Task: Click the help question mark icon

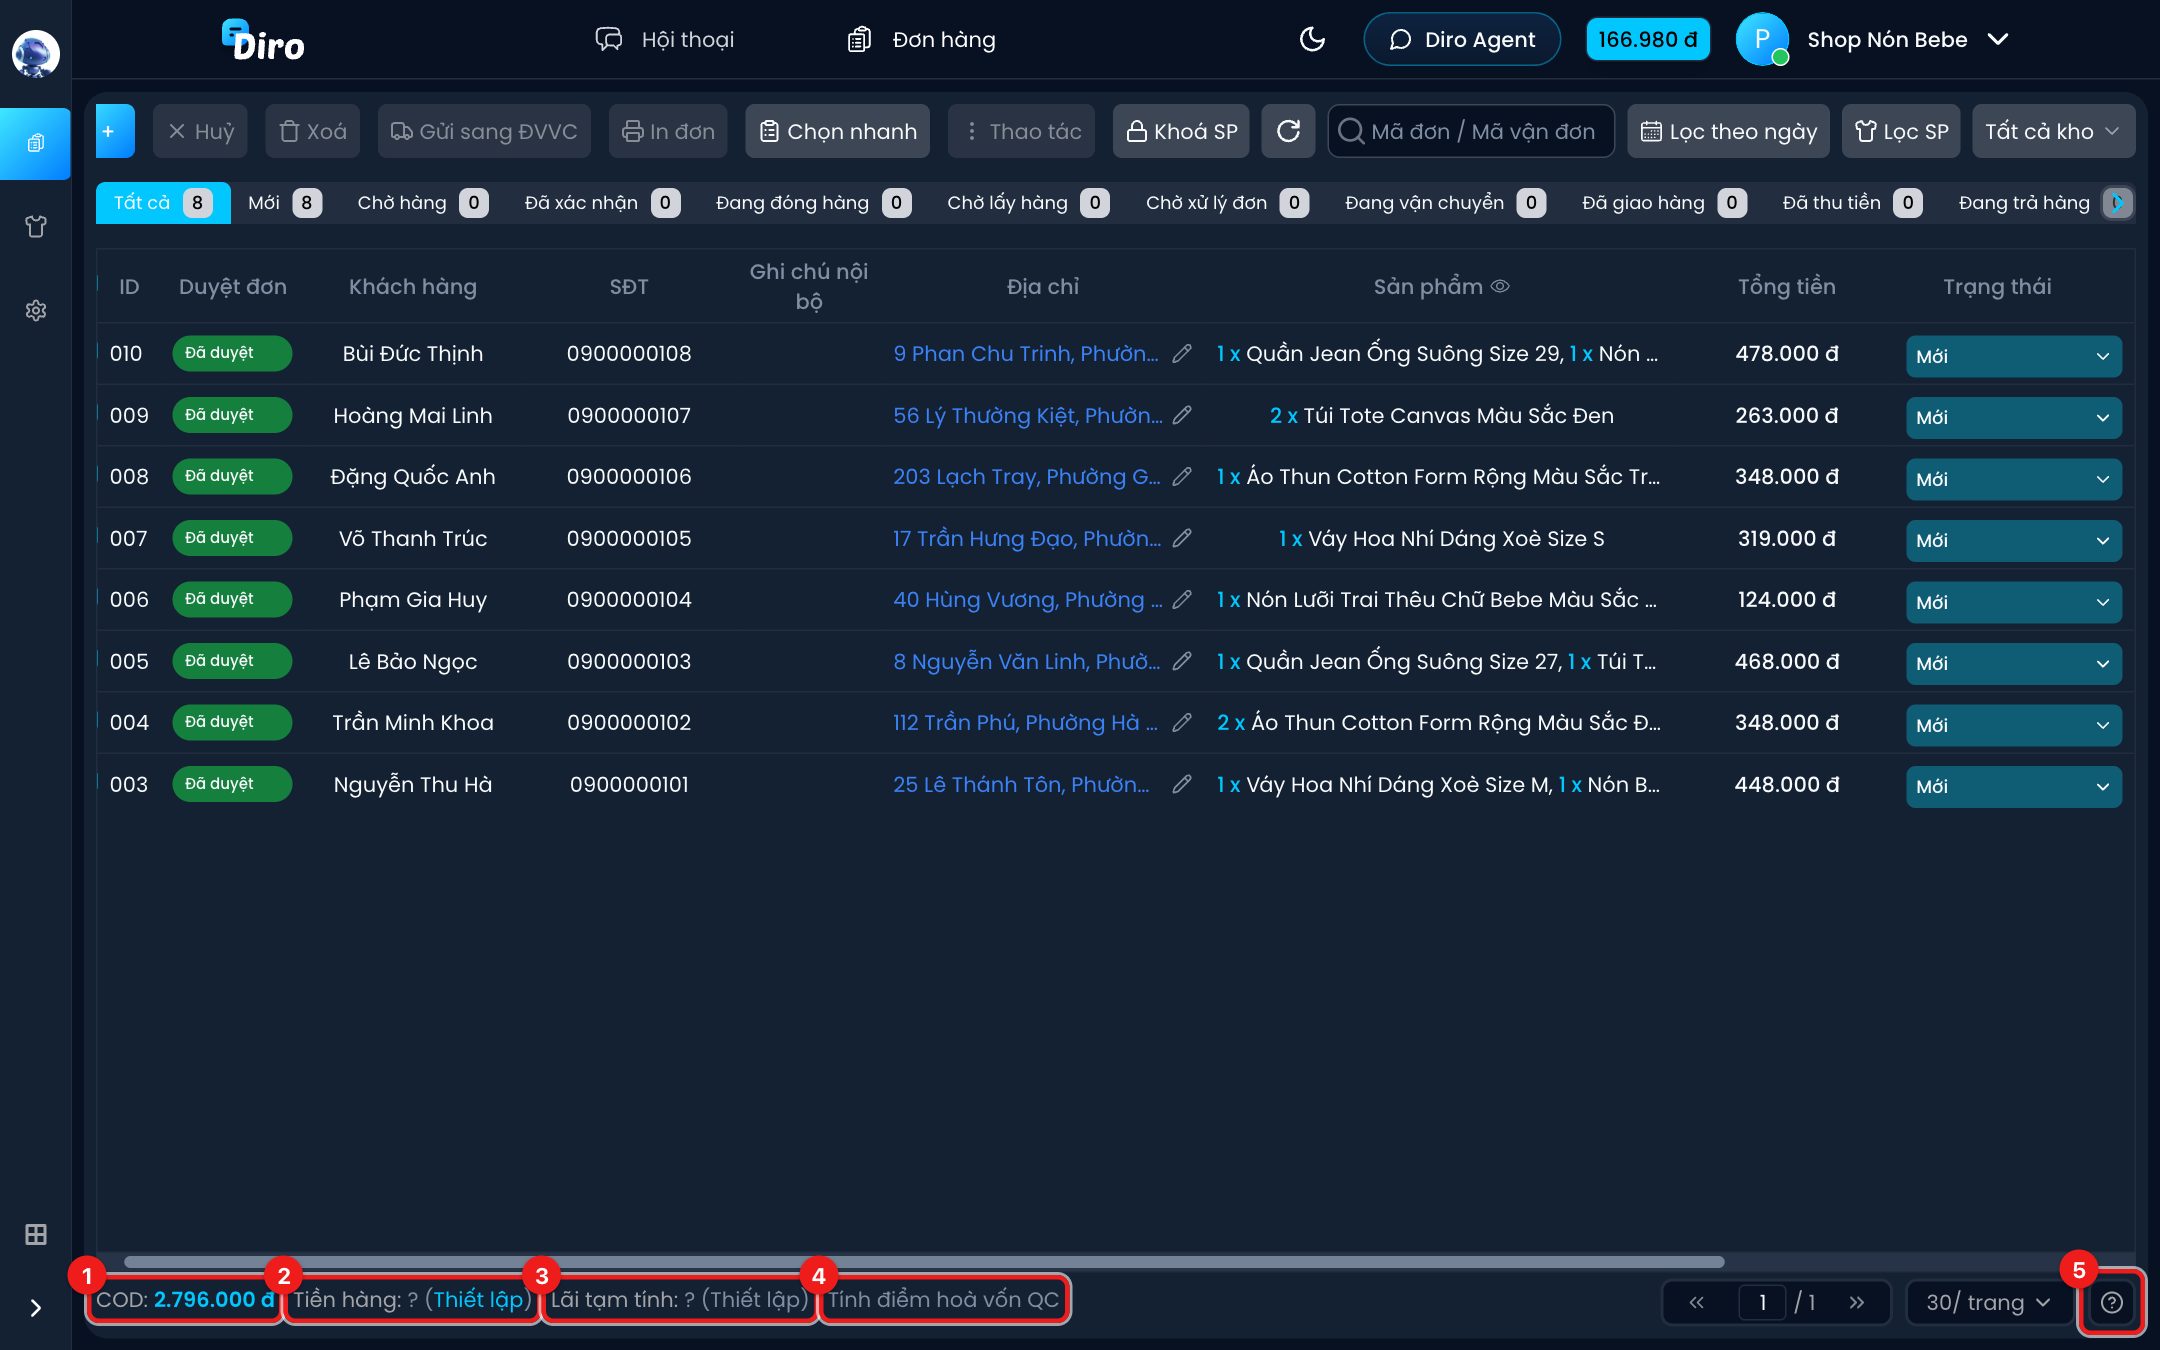Action: 2112,1302
